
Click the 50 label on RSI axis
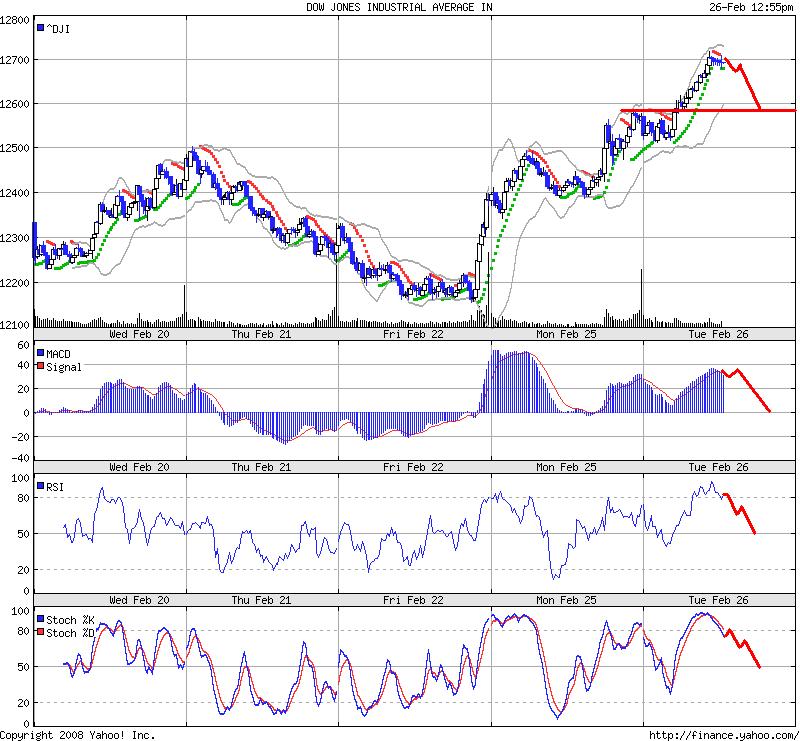coord(24,534)
